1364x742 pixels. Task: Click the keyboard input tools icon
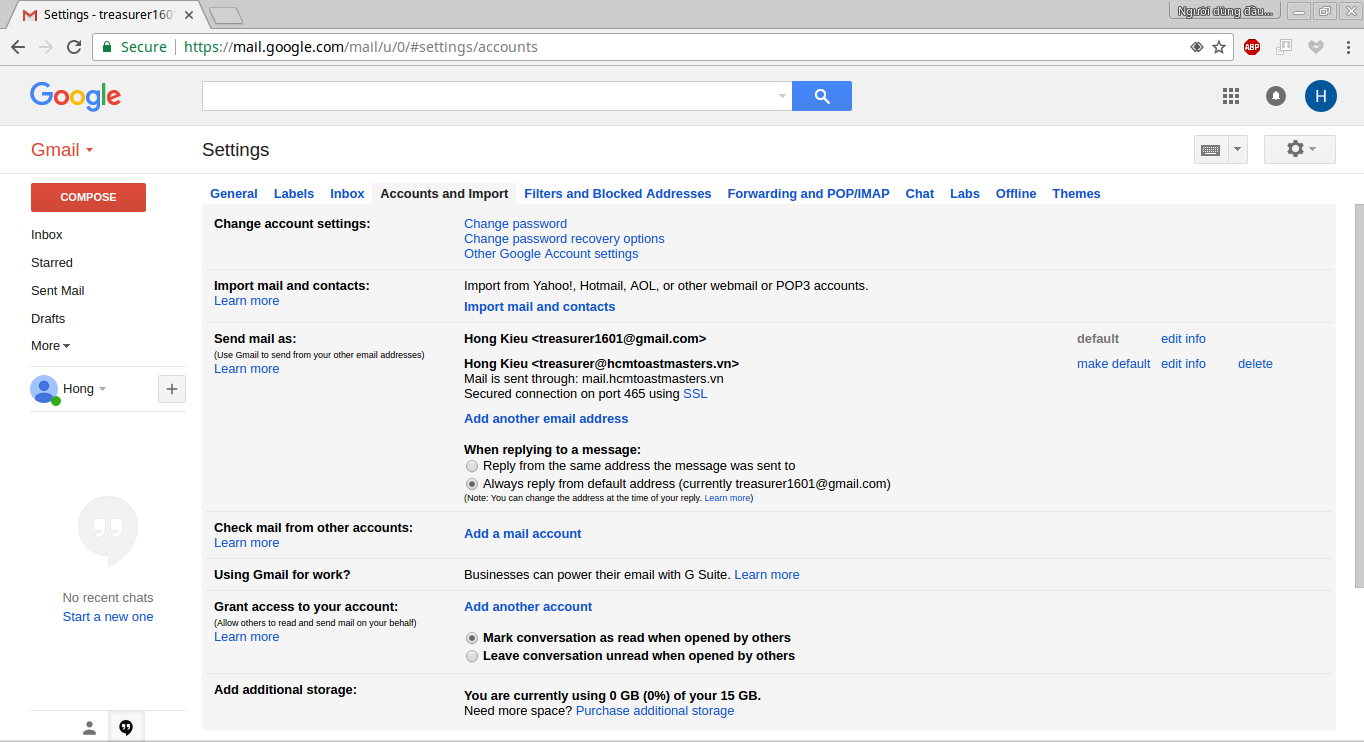[x=1210, y=150]
